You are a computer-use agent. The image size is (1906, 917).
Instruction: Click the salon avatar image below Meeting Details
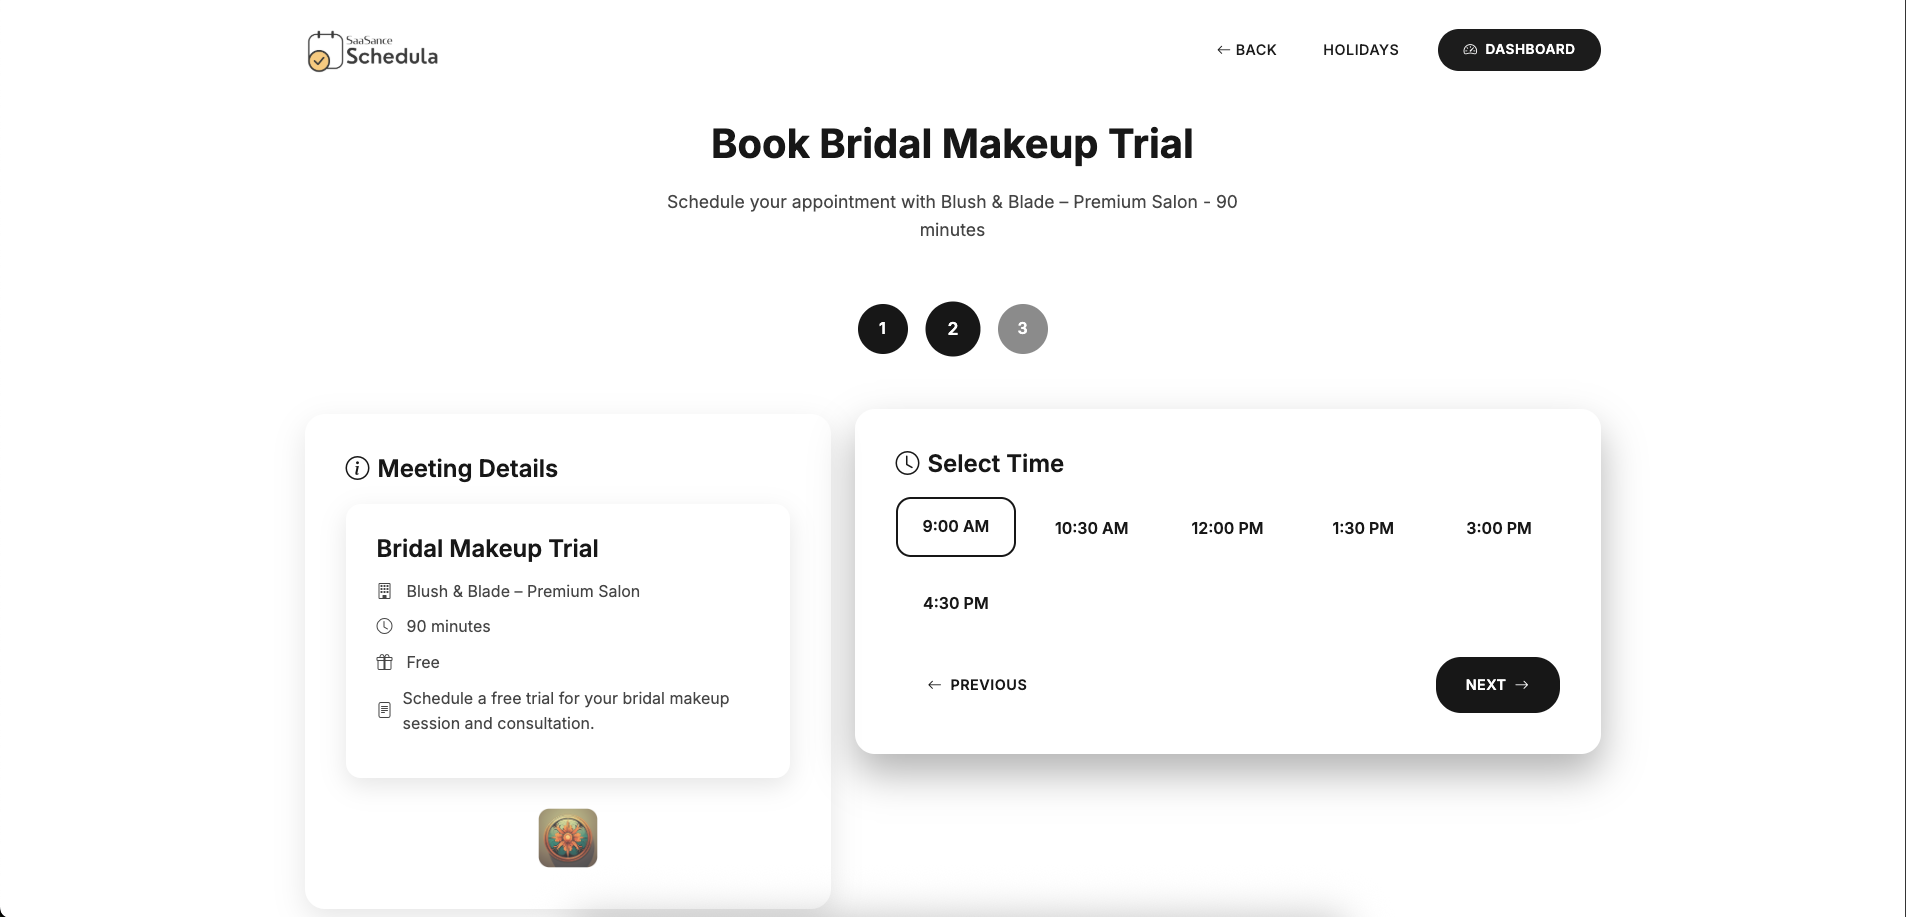tap(567, 837)
